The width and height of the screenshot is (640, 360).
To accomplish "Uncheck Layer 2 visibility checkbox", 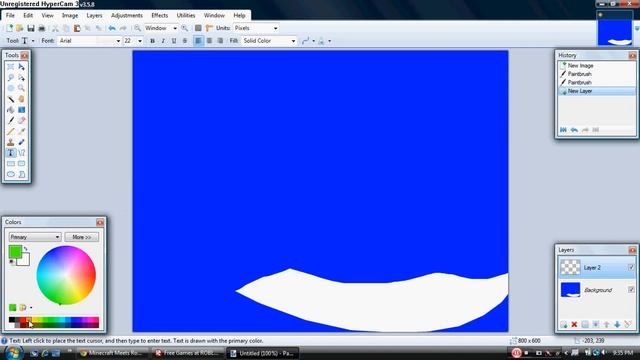I will point(631,267).
